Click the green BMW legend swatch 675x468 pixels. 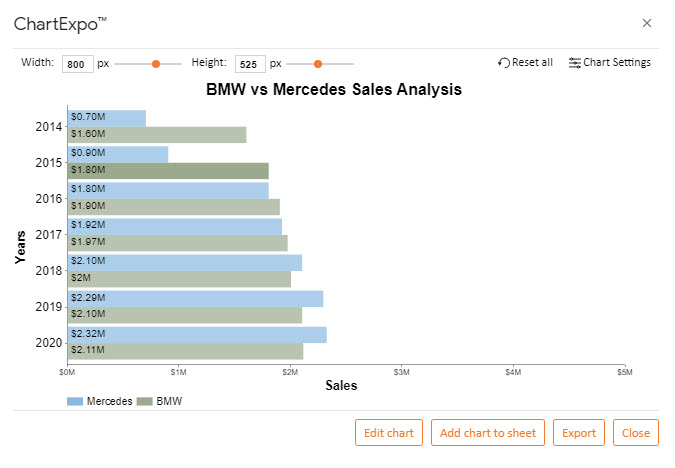tap(145, 402)
